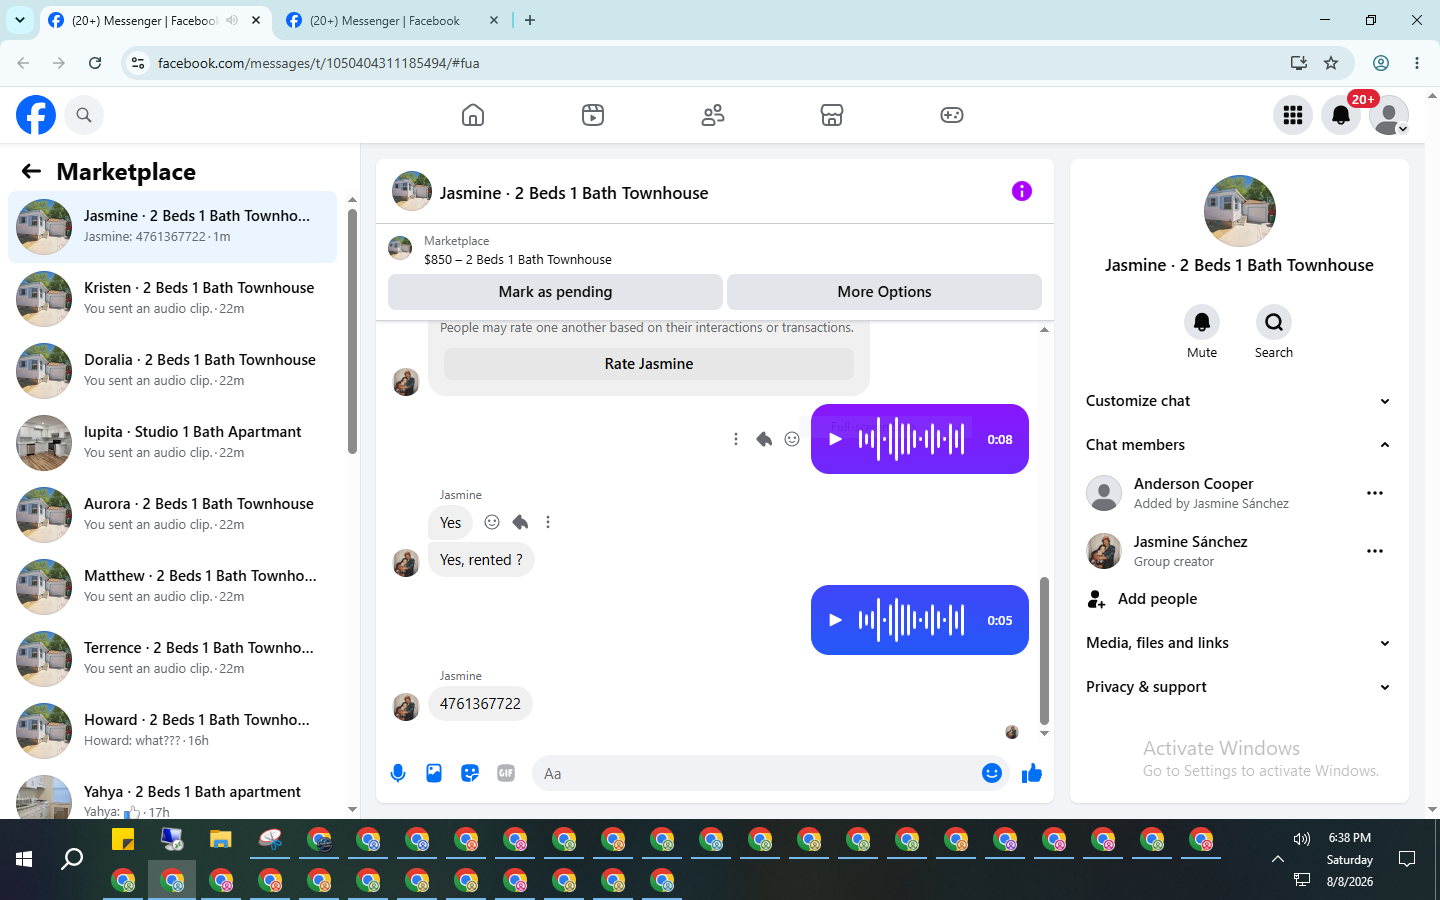1440x900 pixels.
Task: Open Facebook home via the logo
Action: click(36, 115)
